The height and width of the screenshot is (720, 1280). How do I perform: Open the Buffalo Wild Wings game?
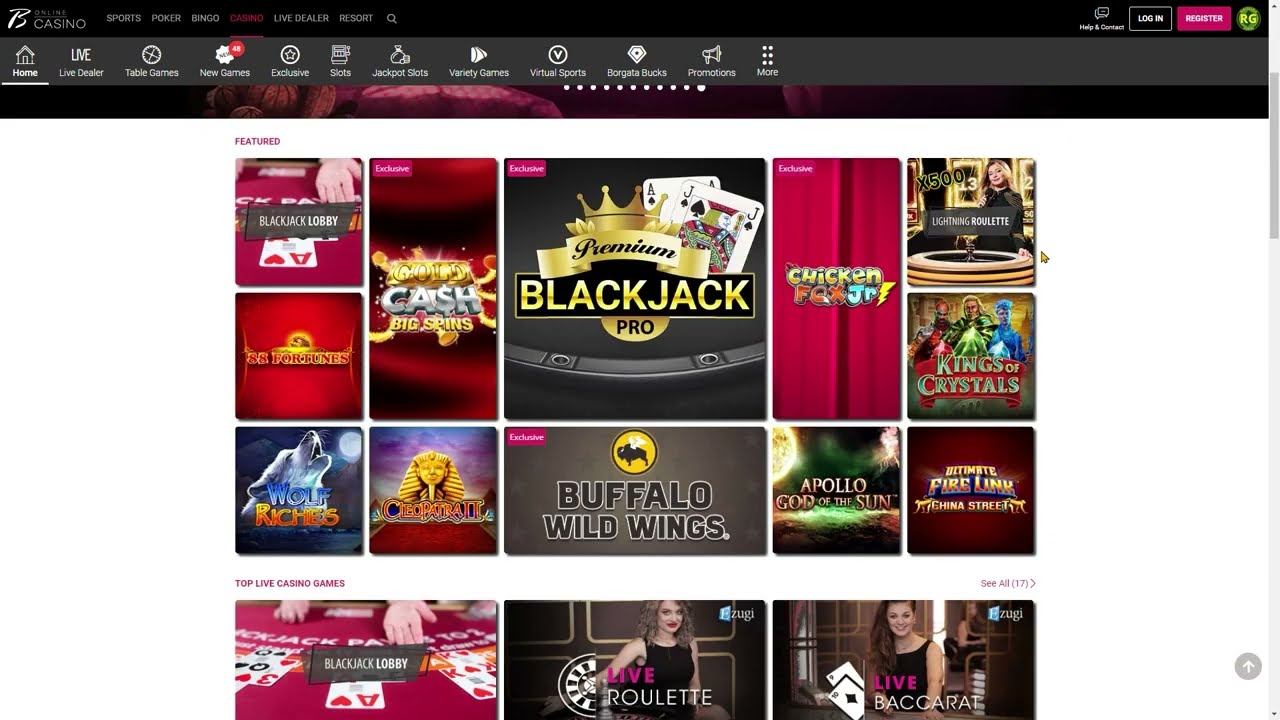coord(635,490)
